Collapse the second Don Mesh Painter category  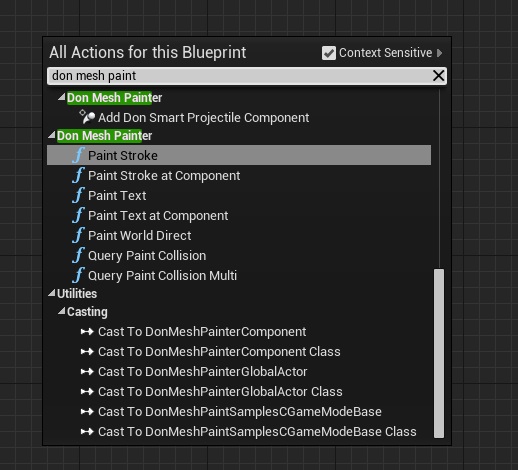coord(52,135)
